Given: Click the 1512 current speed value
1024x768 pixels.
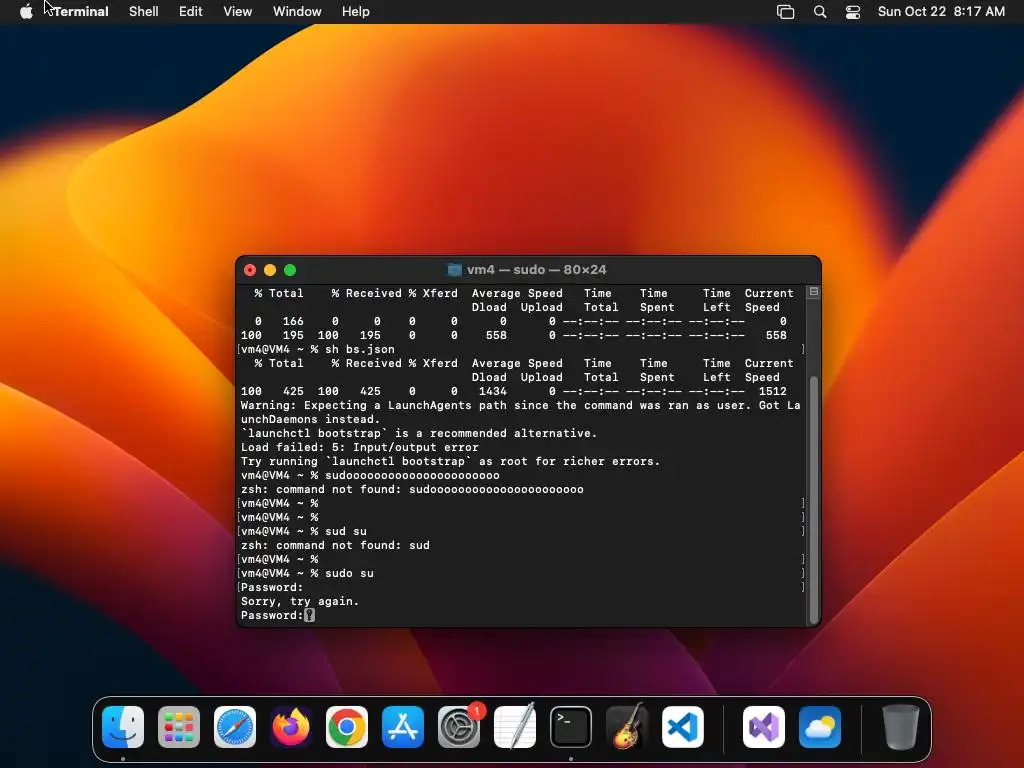Looking at the screenshot, I should pyautogui.click(x=773, y=391).
